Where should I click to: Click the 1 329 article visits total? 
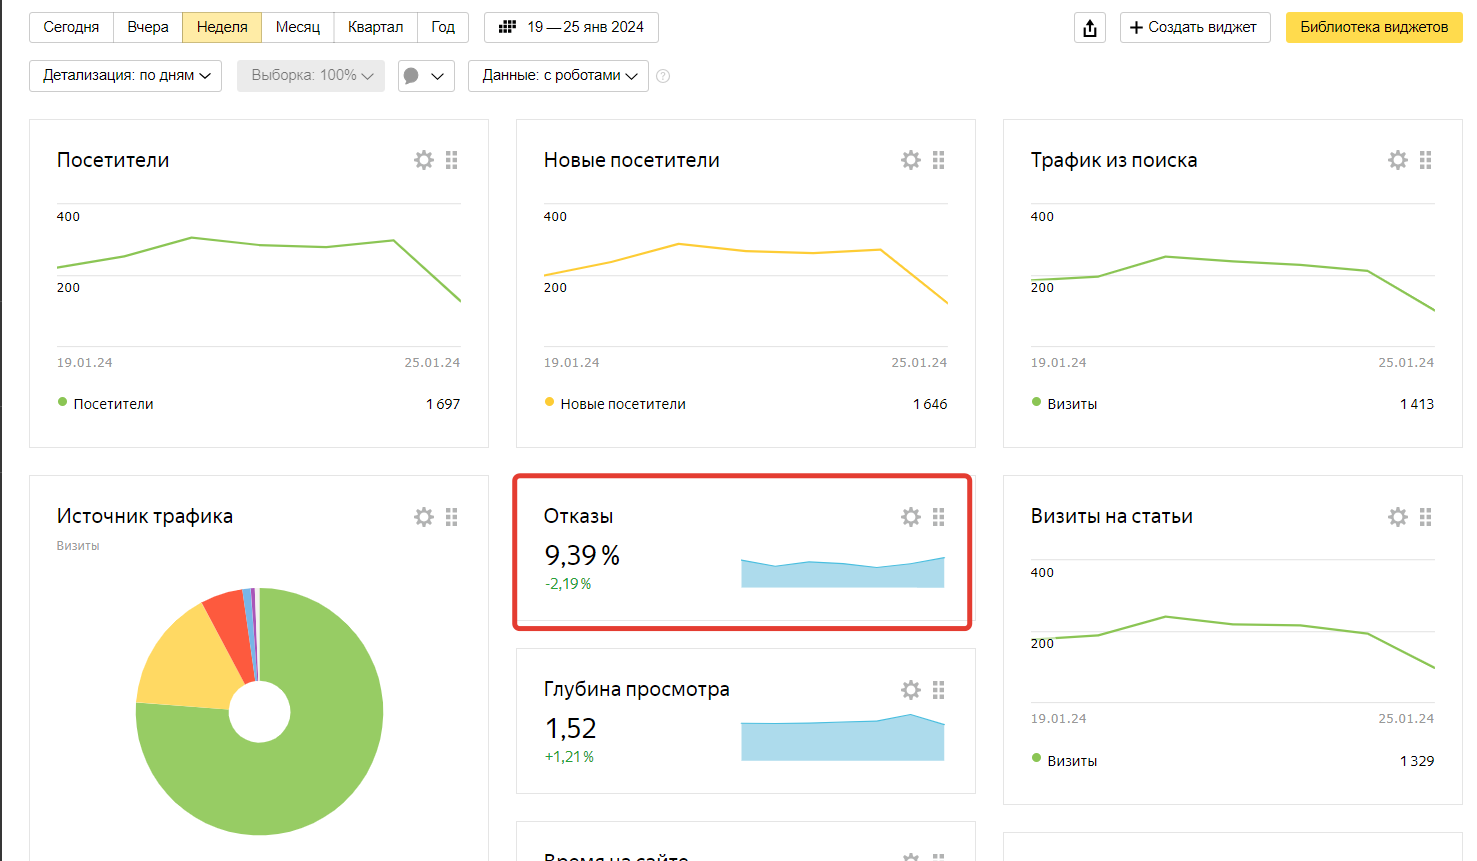1417,761
